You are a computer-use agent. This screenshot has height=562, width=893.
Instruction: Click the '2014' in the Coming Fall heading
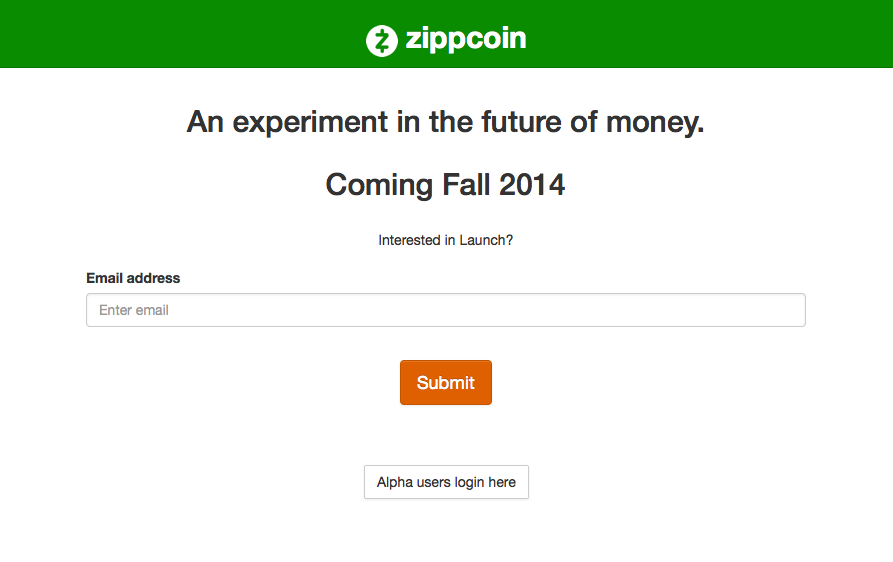tap(532, 184)
